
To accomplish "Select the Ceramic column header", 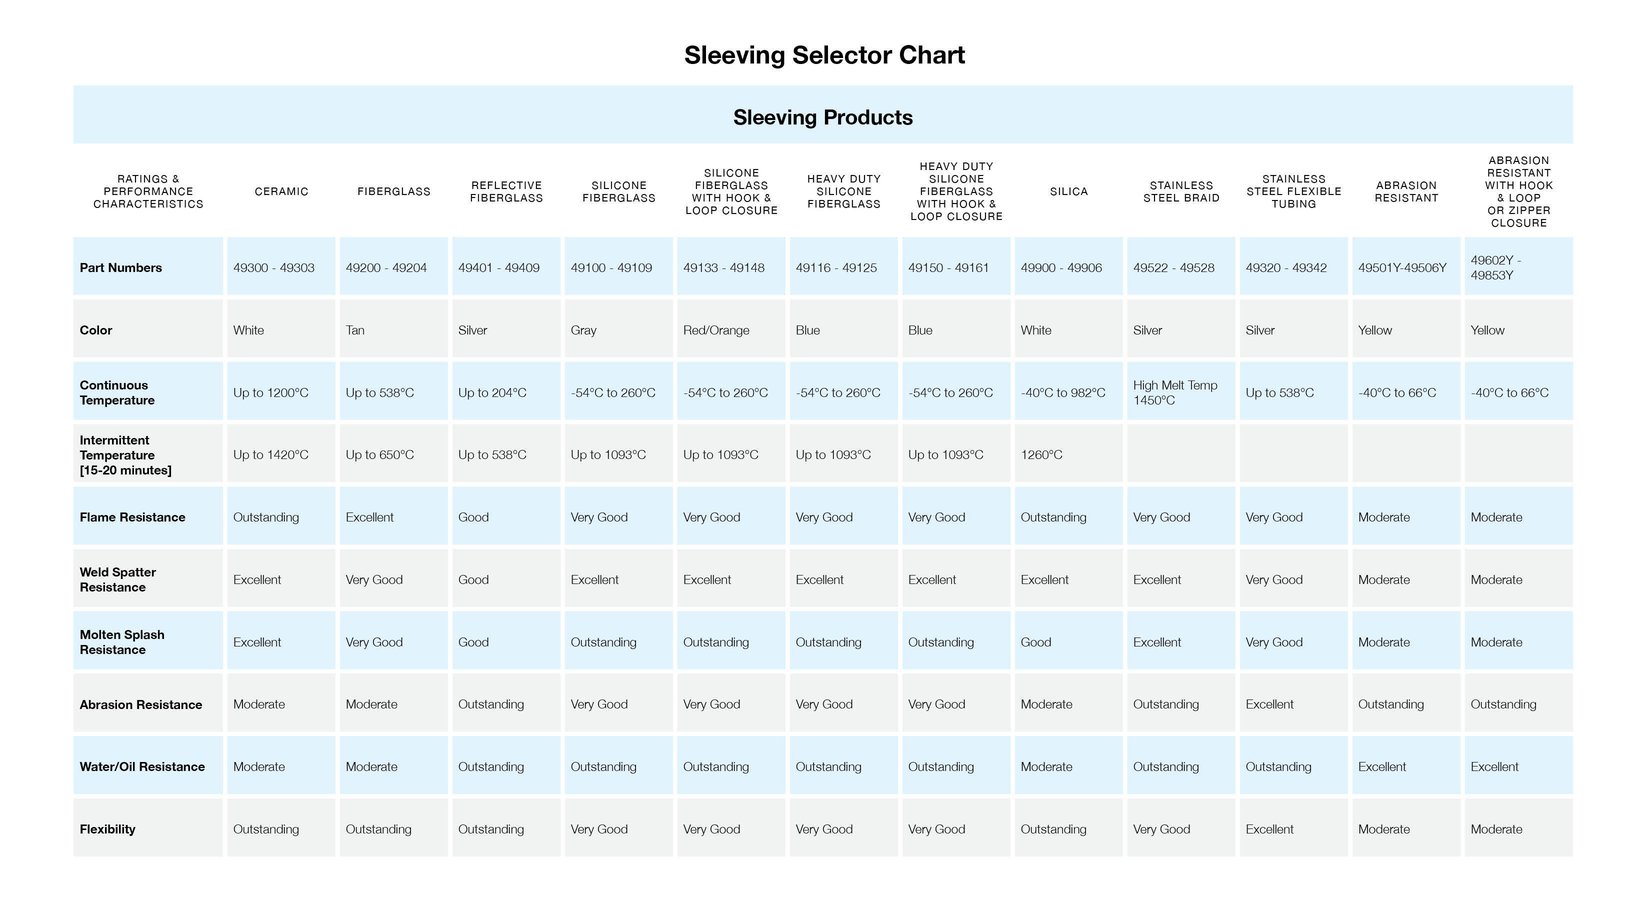I will [281, 191].
